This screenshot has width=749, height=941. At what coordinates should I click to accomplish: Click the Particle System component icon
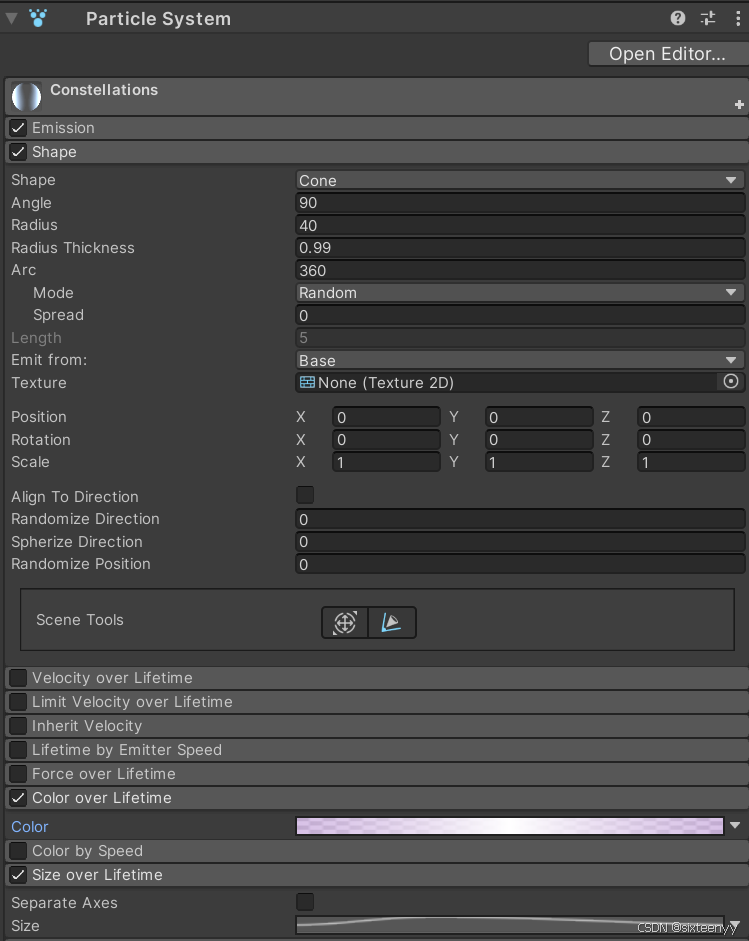click(x=38, y=18)
